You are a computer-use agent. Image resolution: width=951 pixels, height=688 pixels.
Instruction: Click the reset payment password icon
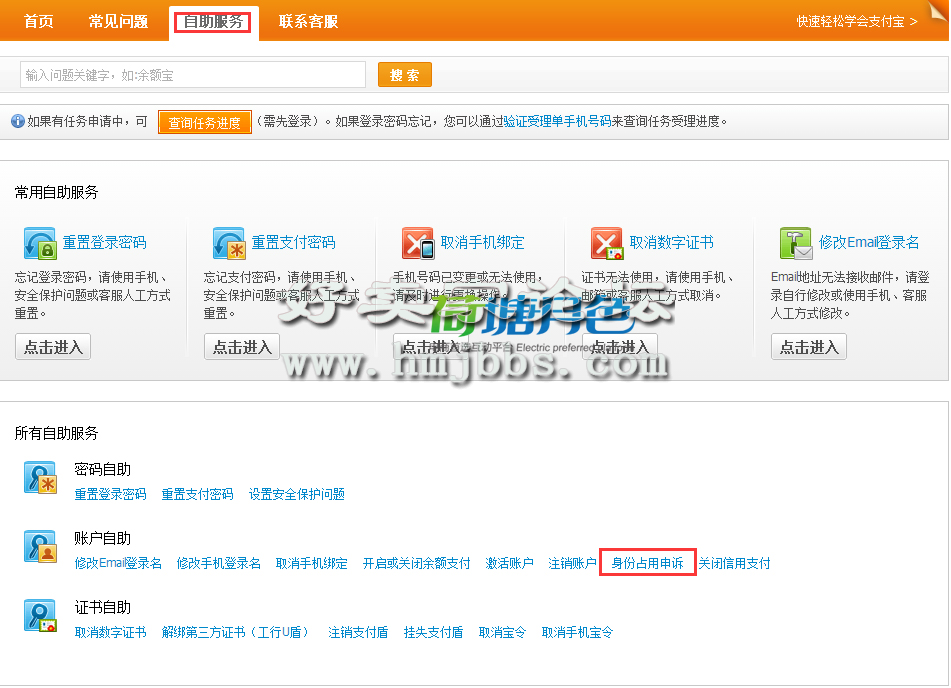[229, 243]
